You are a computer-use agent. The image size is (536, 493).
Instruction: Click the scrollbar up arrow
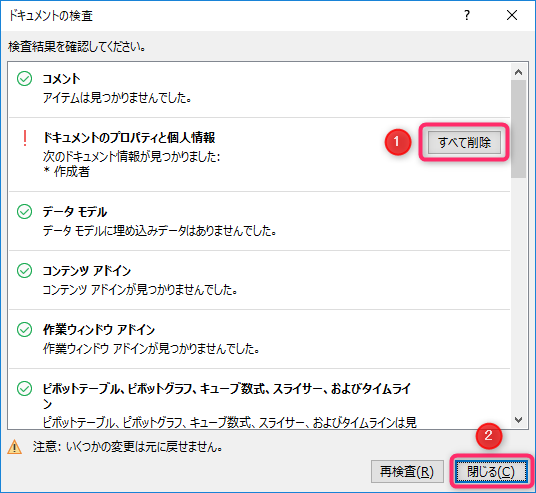(x=519, y=72)
